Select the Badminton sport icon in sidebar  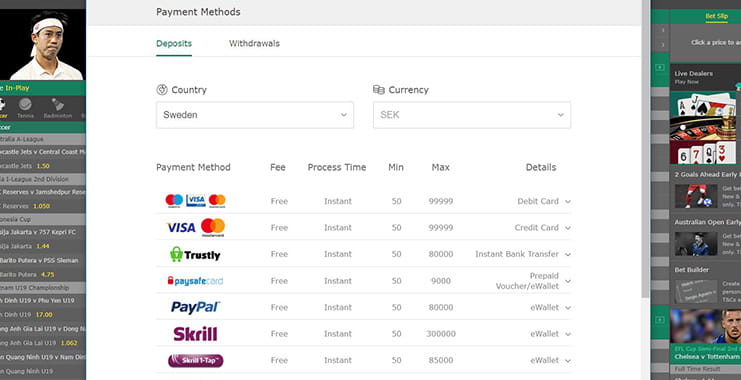tap(58, 108)
